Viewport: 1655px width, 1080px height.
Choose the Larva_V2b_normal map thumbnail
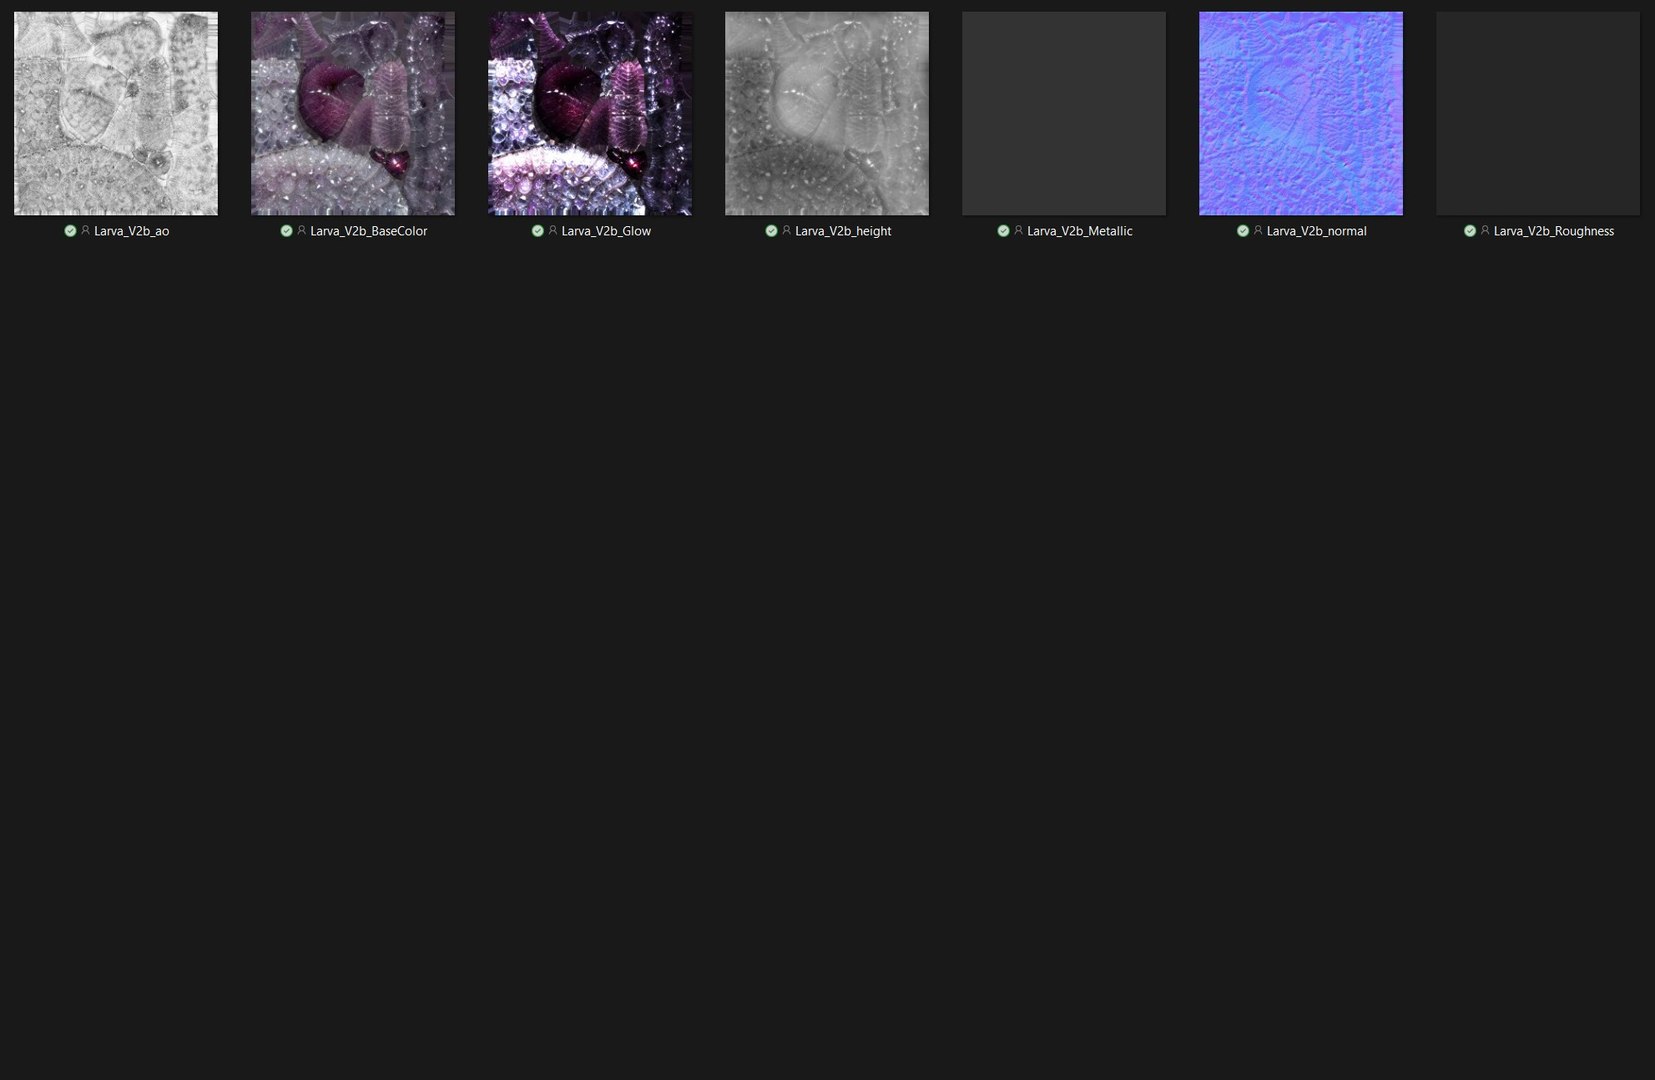1301,113
